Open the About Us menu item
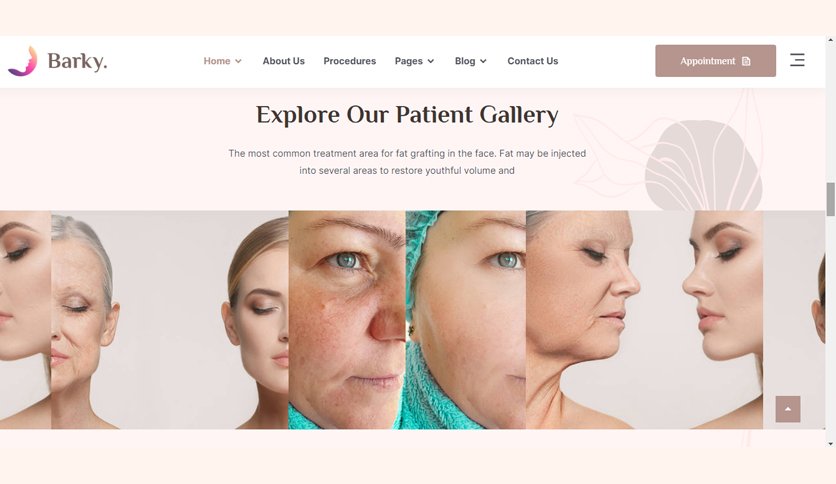This screenshot has height=484, width=836. (283, 61)
